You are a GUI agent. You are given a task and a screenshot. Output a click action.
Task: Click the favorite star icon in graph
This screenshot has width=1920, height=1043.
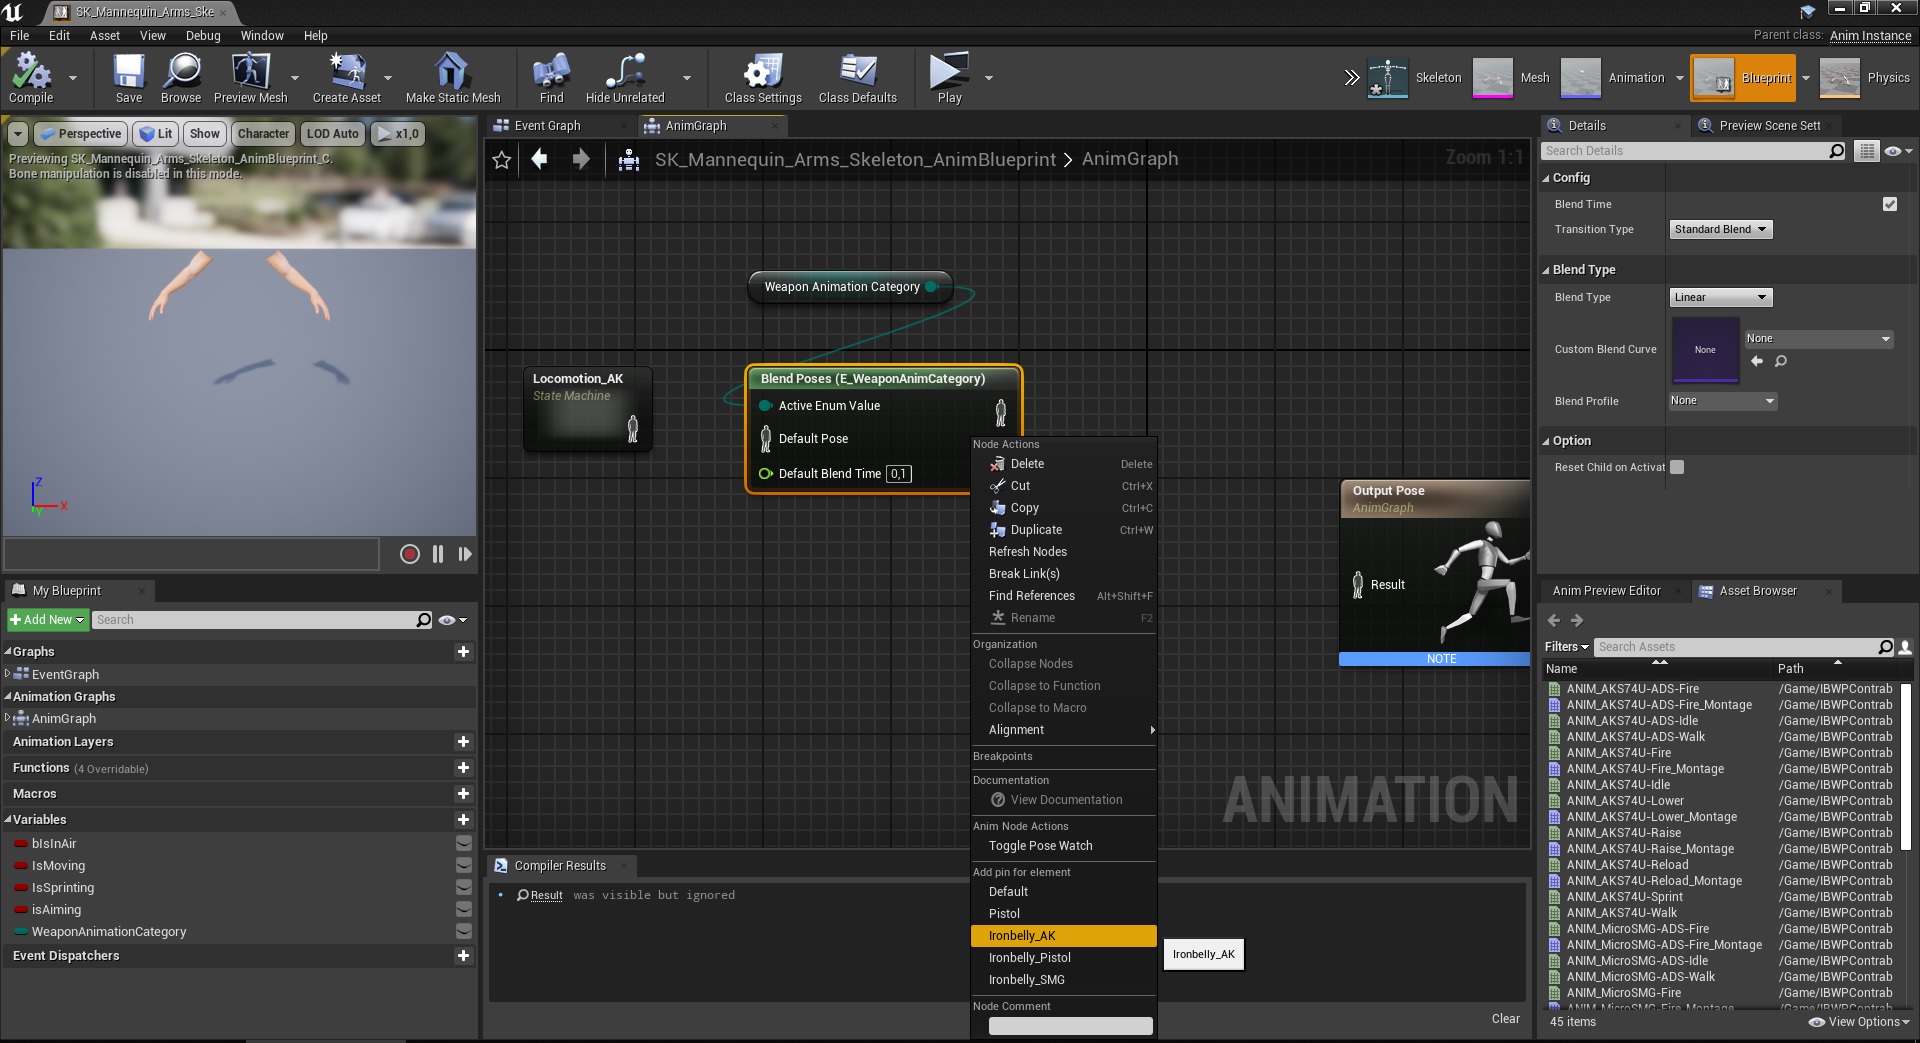[x=502, y=160]
